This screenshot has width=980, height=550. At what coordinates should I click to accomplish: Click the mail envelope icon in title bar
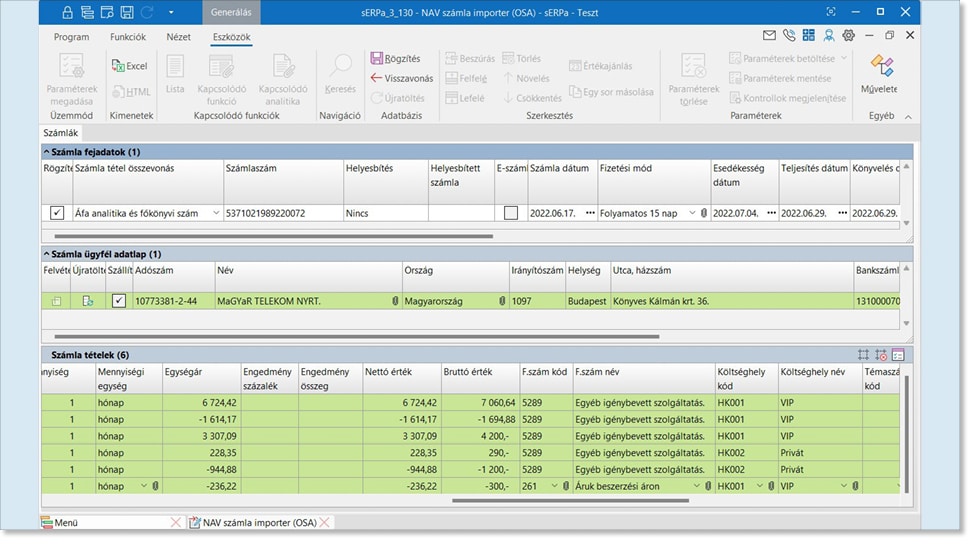769,36
